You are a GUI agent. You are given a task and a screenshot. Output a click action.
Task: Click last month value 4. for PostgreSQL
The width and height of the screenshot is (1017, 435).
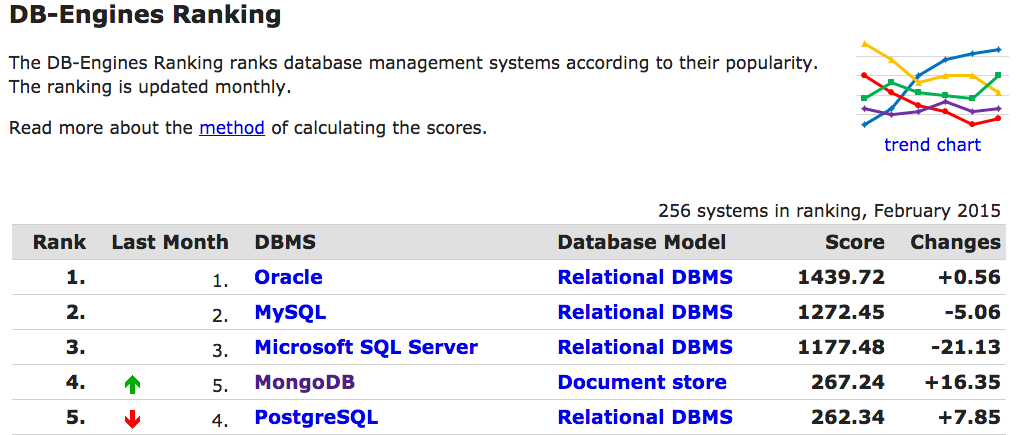[221, 420]
